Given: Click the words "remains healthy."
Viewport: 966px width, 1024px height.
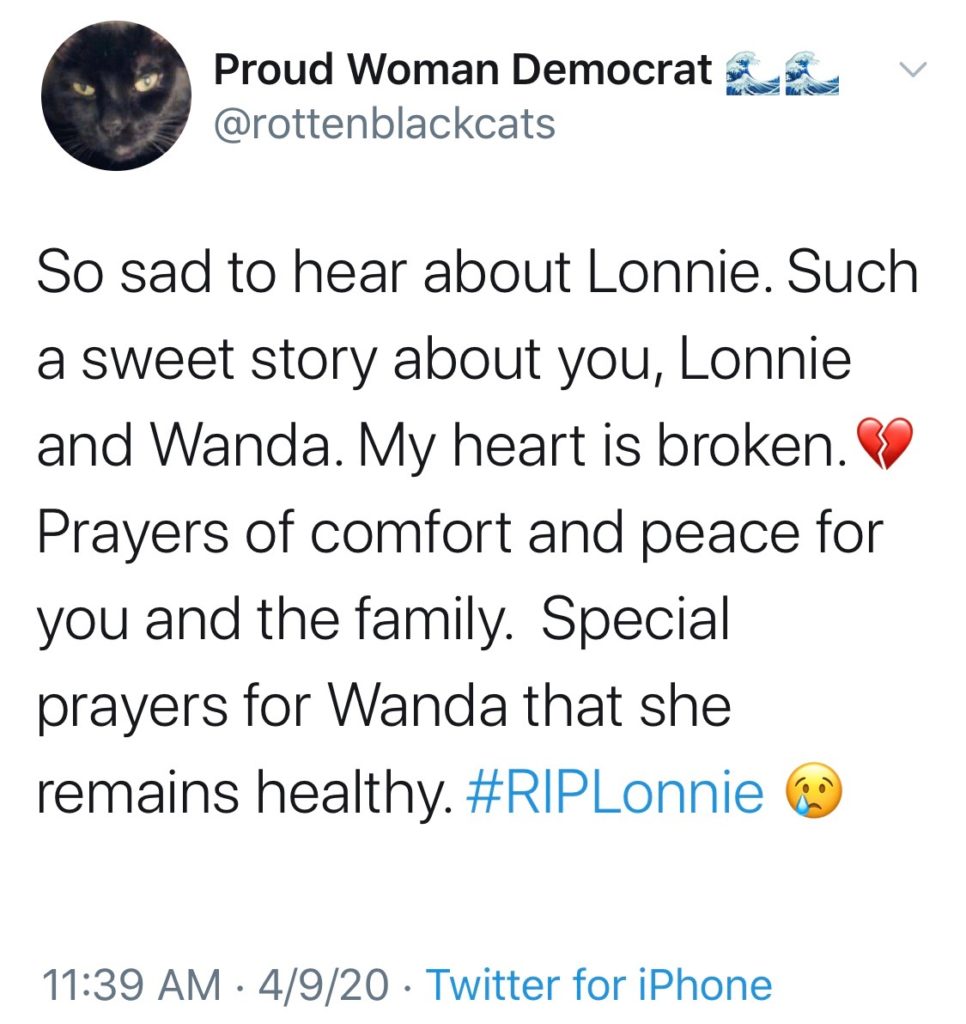Looking at the screenshot, I should coord(244,793).
